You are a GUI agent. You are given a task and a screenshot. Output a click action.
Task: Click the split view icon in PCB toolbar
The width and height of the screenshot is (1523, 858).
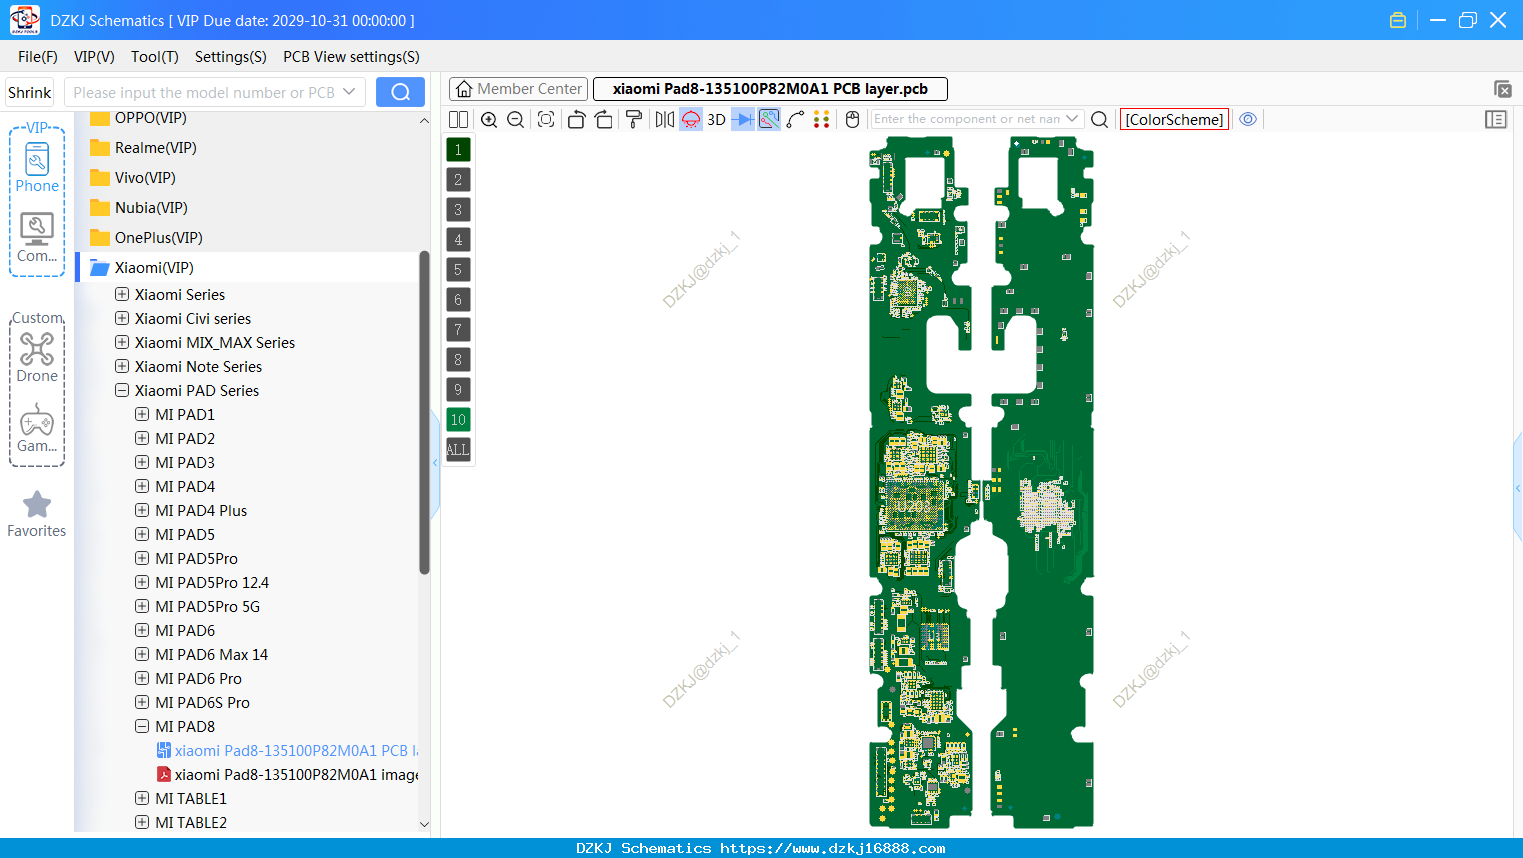click(458, 119)
